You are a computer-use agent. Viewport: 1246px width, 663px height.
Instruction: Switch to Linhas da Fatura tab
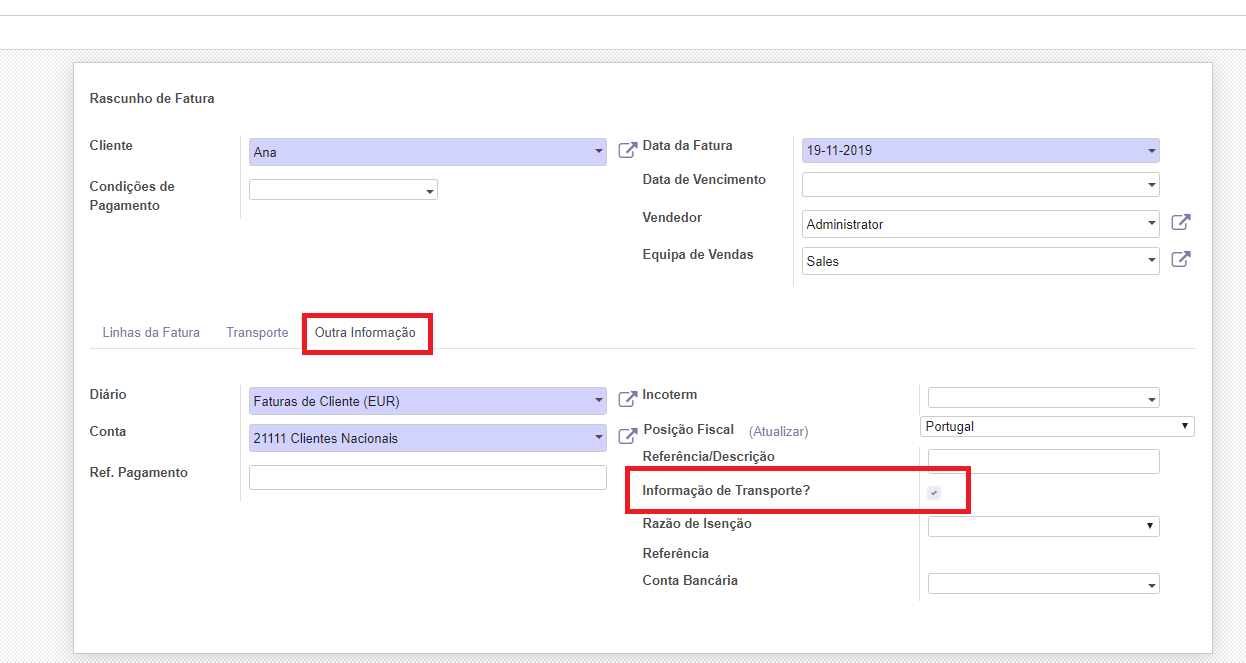pyautogui.click(x=151, y=333)
